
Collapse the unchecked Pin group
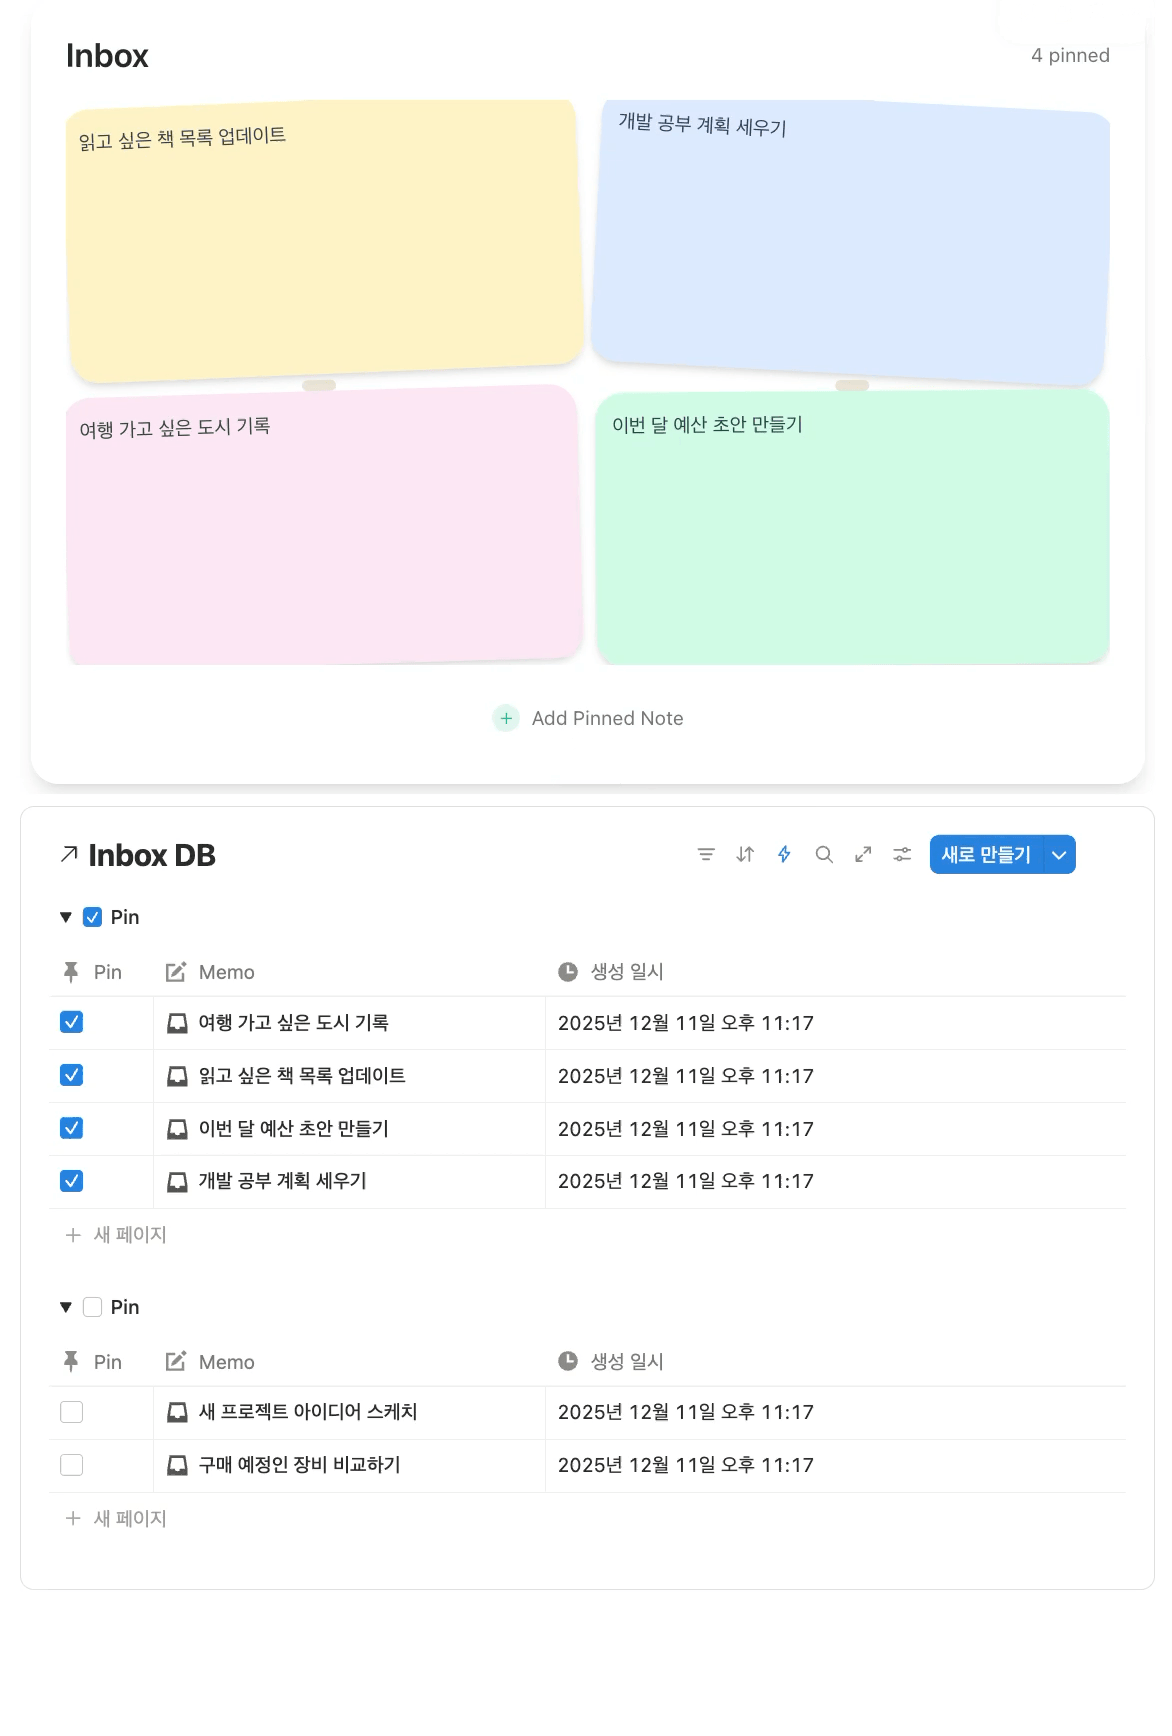point(66,1307)
